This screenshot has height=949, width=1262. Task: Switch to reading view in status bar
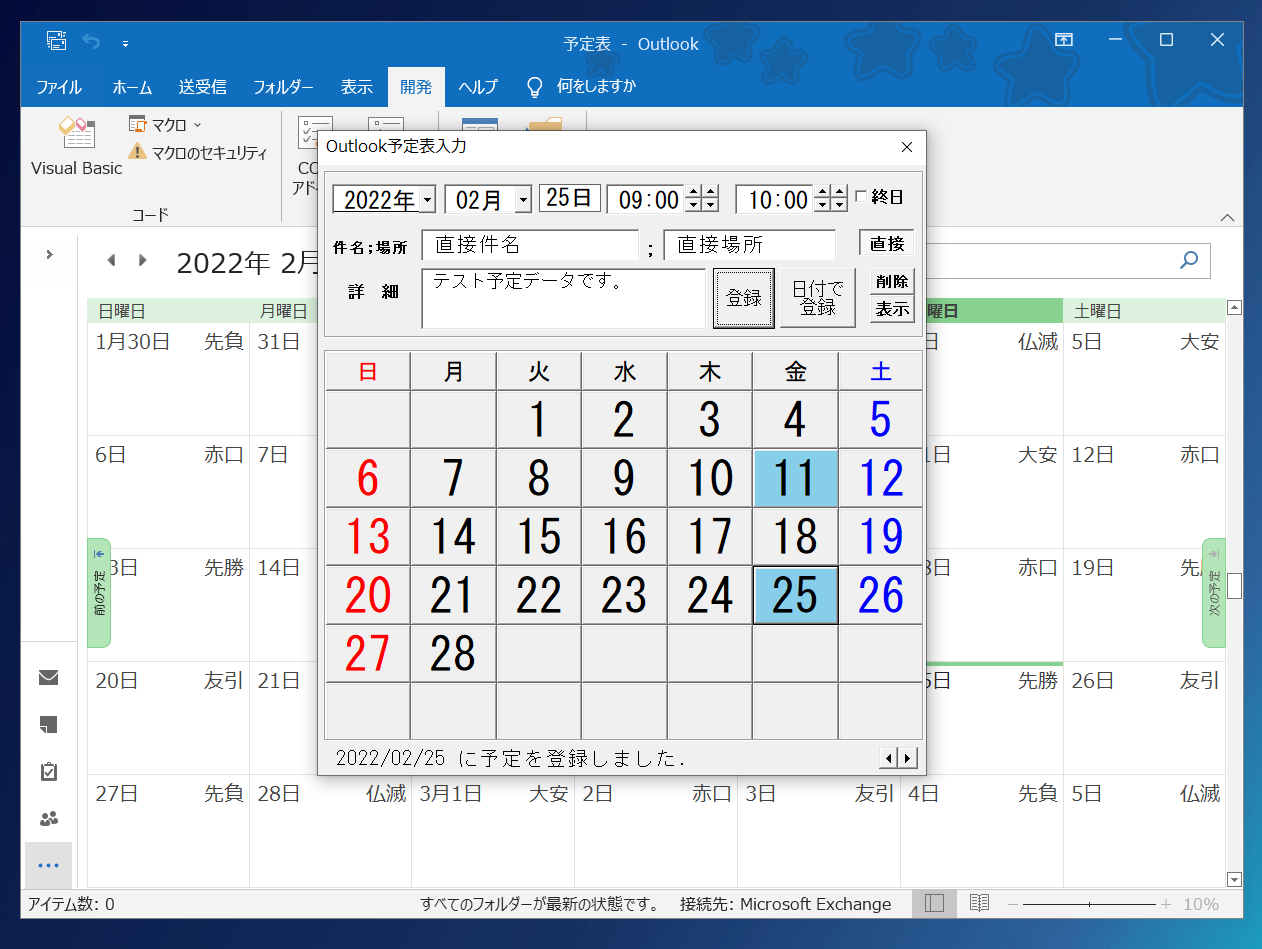pyautogui.click(x=980, y=904)
